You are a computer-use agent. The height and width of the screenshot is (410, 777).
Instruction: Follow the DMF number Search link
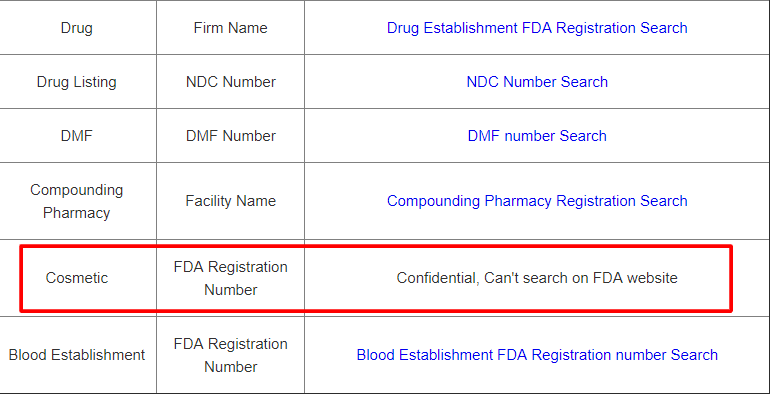537,136
